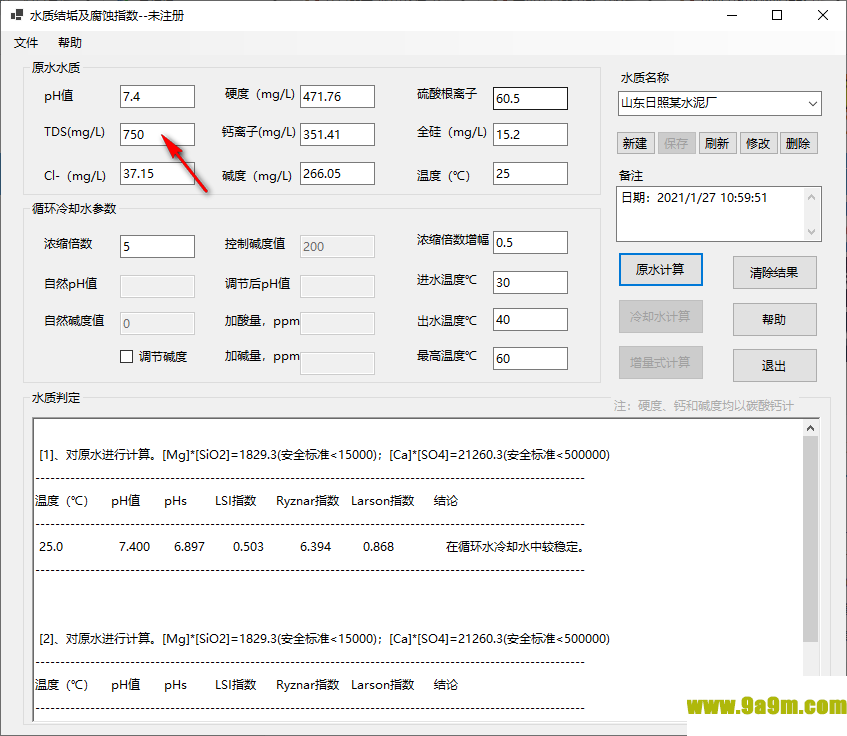Minimize the window
Screen dimensions: 847x736
click(x=732, y=15)
